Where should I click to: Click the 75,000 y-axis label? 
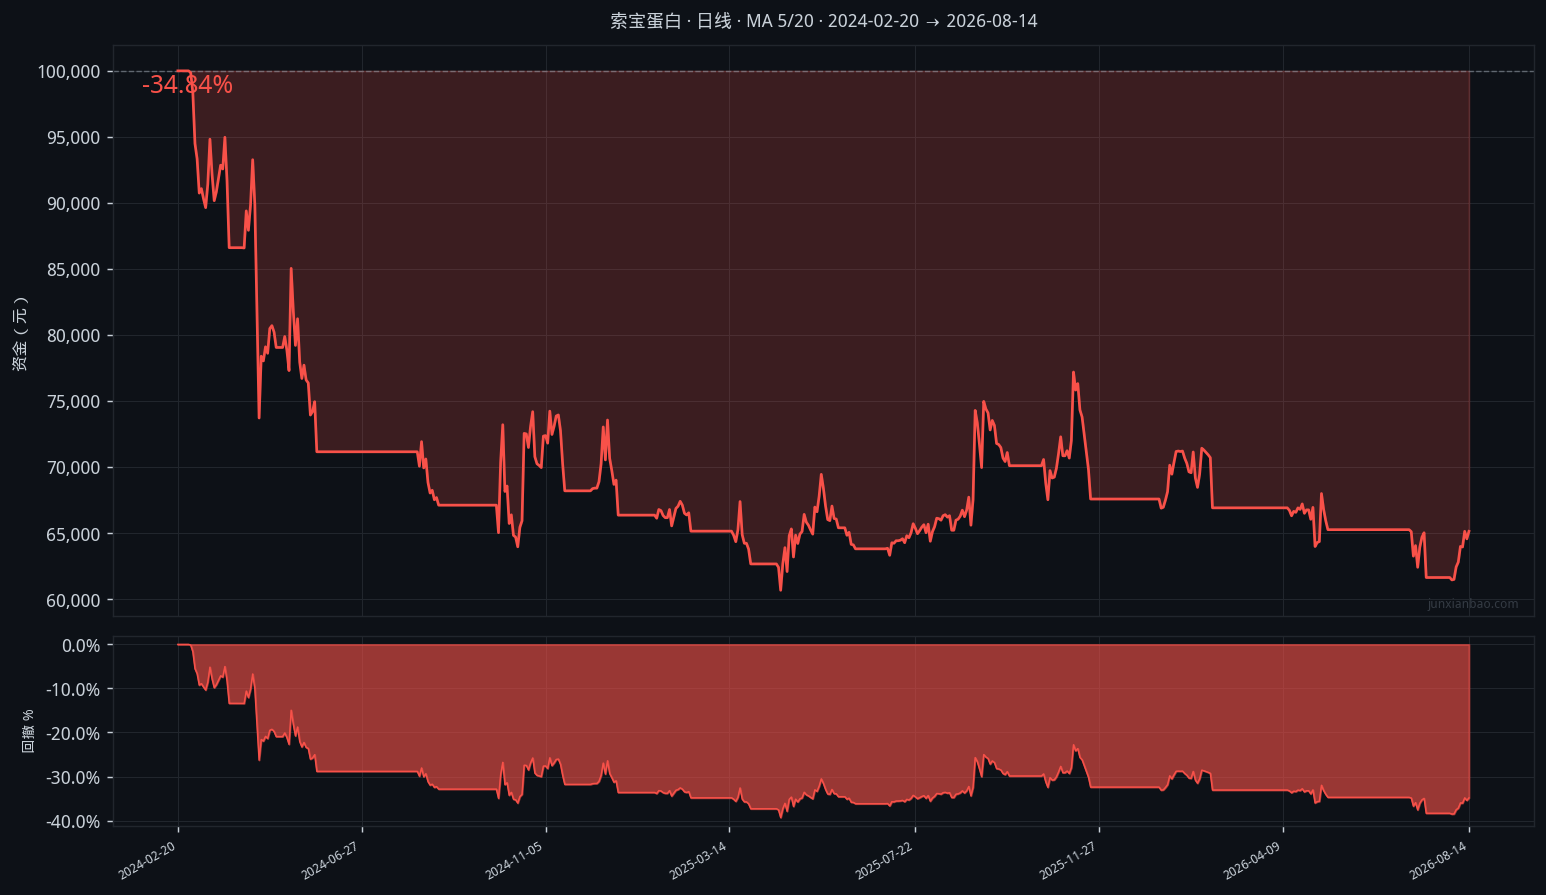[x=74, y=402]
